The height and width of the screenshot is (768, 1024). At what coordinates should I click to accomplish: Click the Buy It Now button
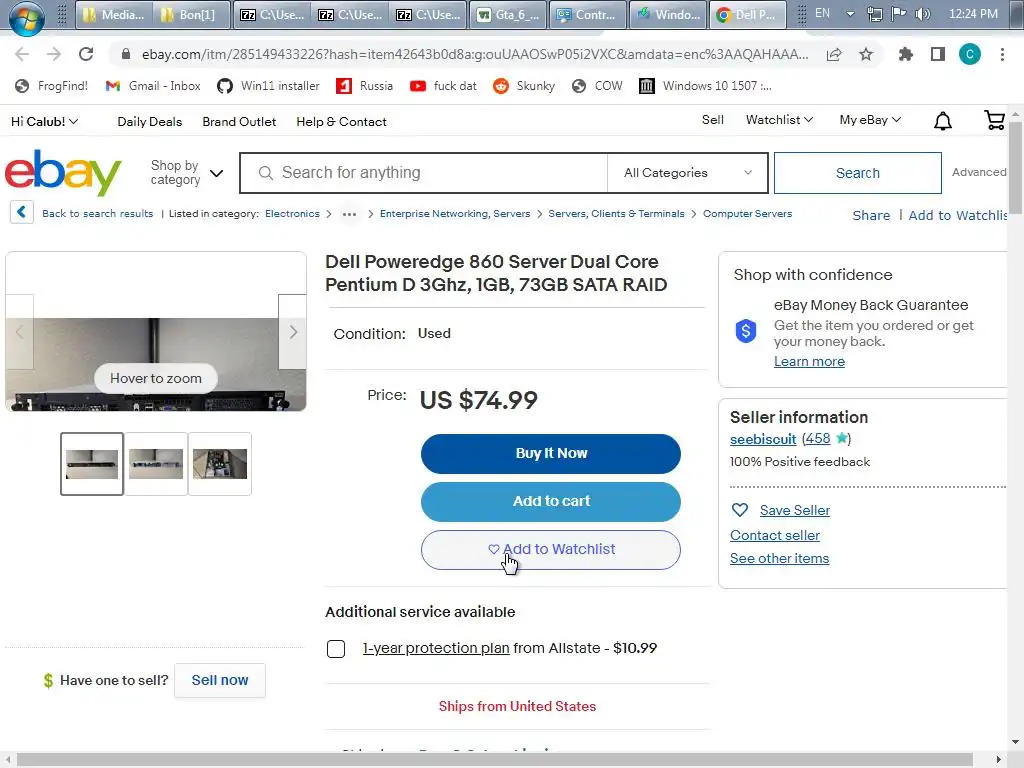(551, 453)
